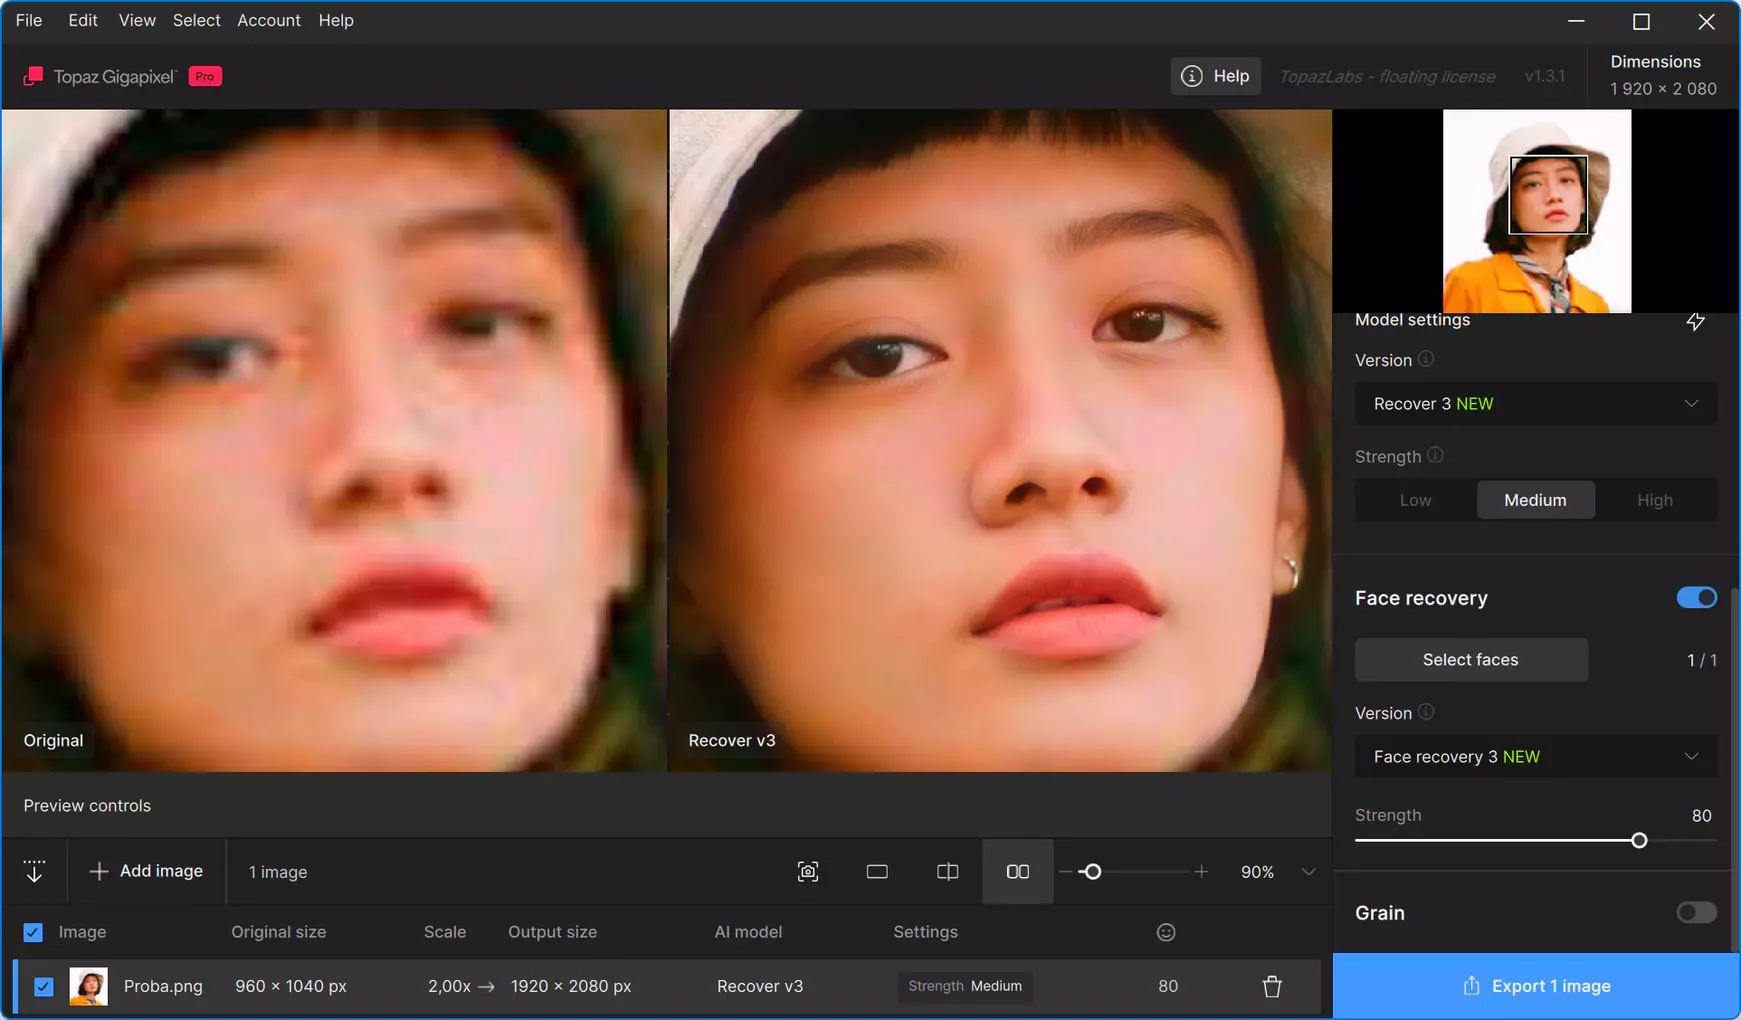1741x1020 pixels.
Task: Switch to single view layout icon
Action: [x=877, y=872]
